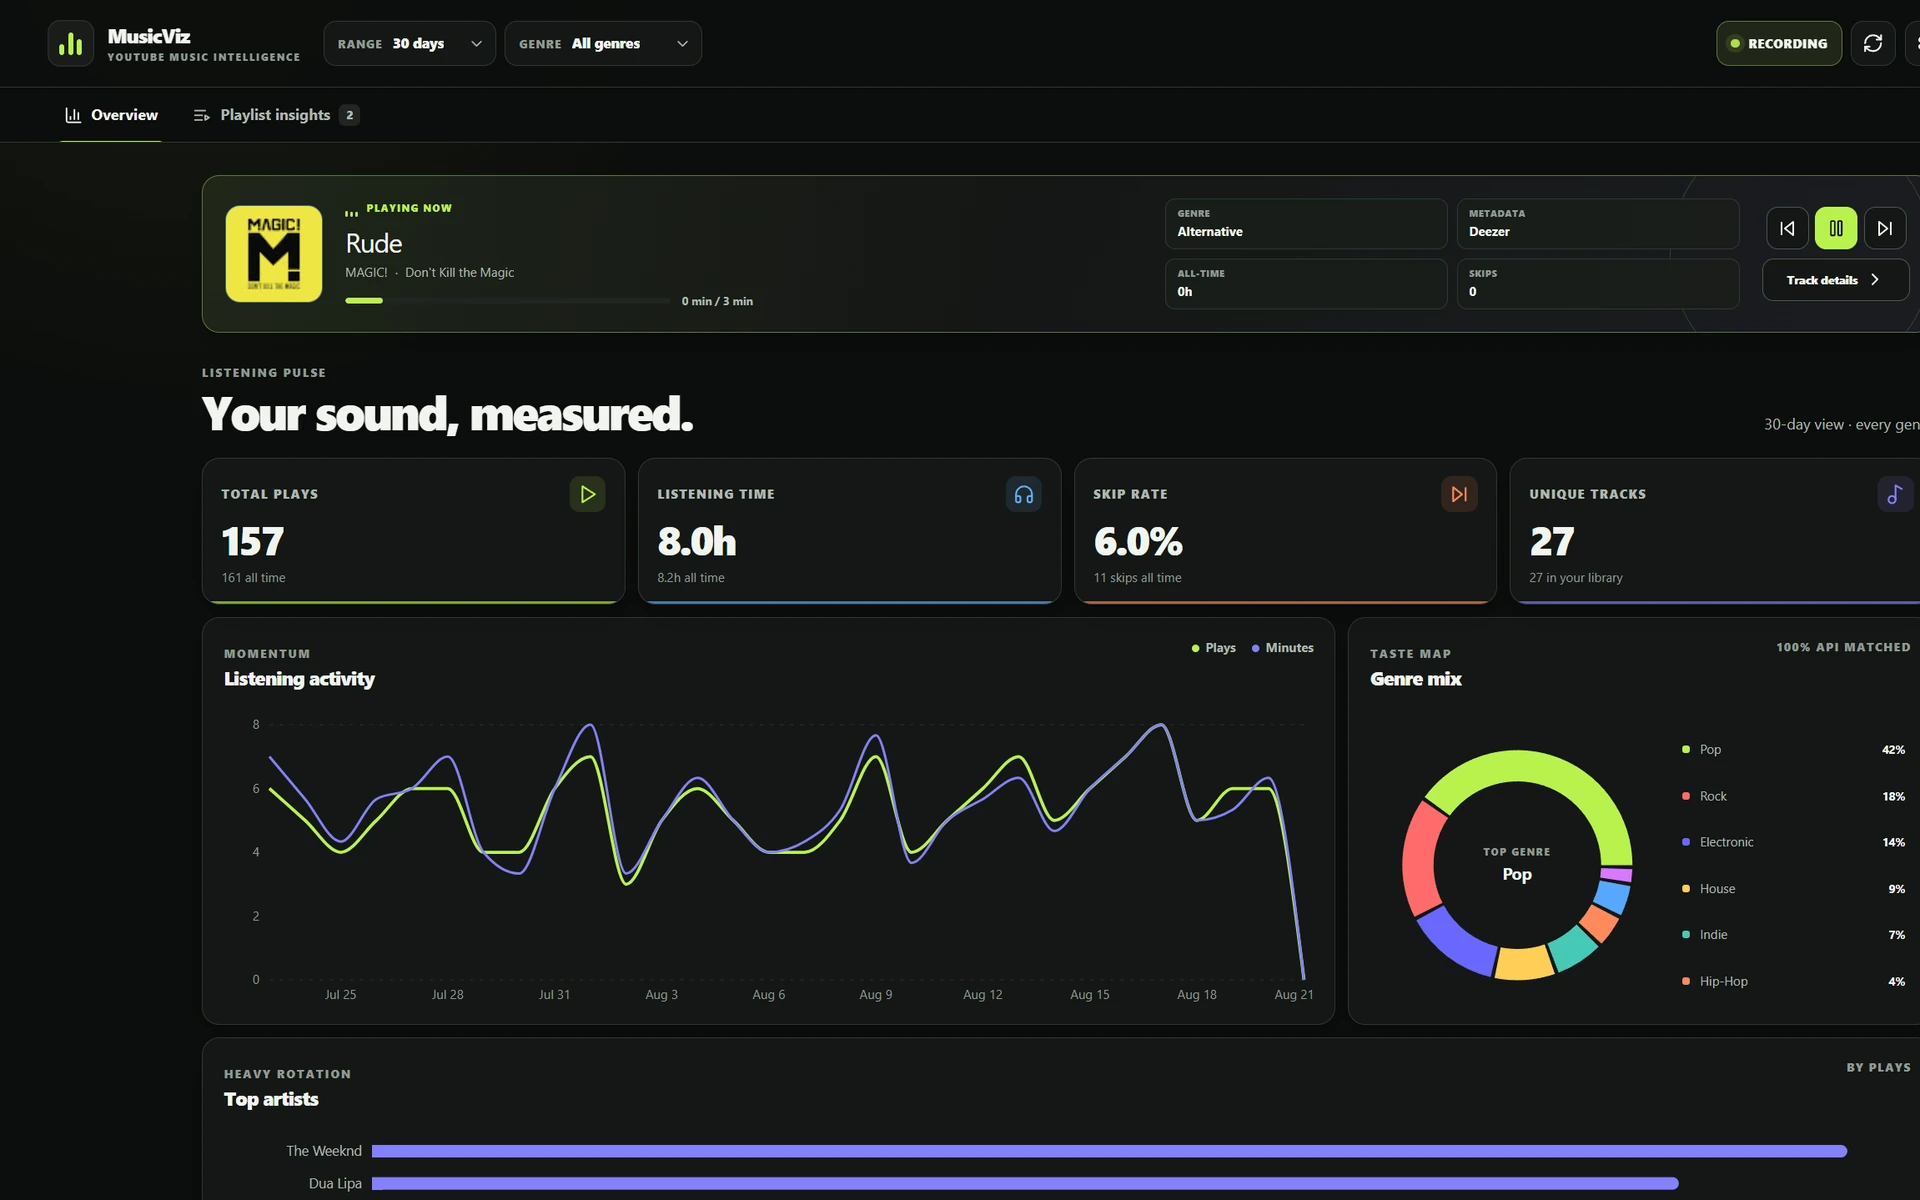1920x1200 pixels.
Task: Skip to previous track
Action: pyautogui.click(x=1787, y=228)
